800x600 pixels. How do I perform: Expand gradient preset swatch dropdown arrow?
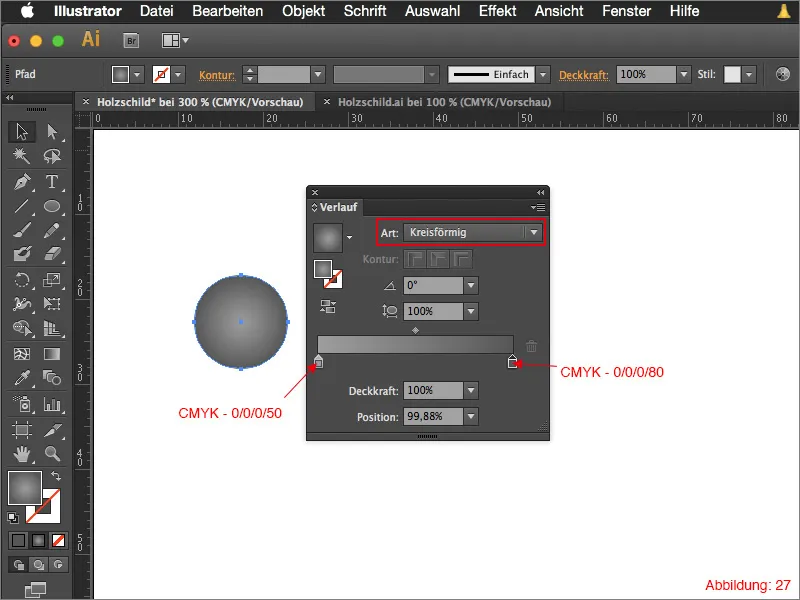(349, 237)
